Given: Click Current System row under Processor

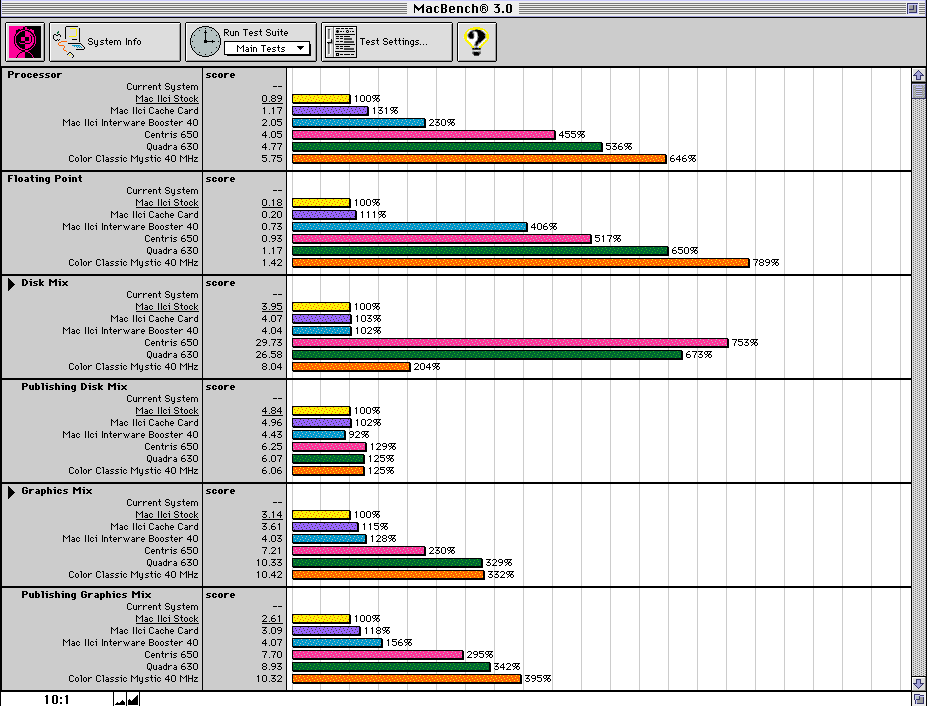Looking at the screenshot, I should point(162,87).
